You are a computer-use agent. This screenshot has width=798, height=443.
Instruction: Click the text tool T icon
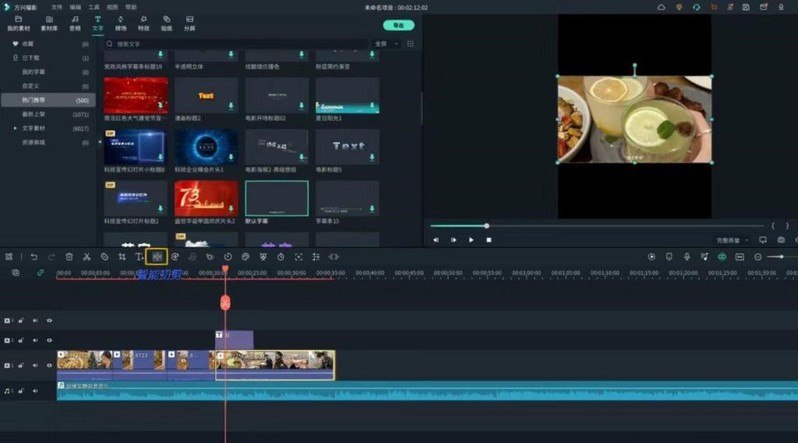click(x=138, y=257)
